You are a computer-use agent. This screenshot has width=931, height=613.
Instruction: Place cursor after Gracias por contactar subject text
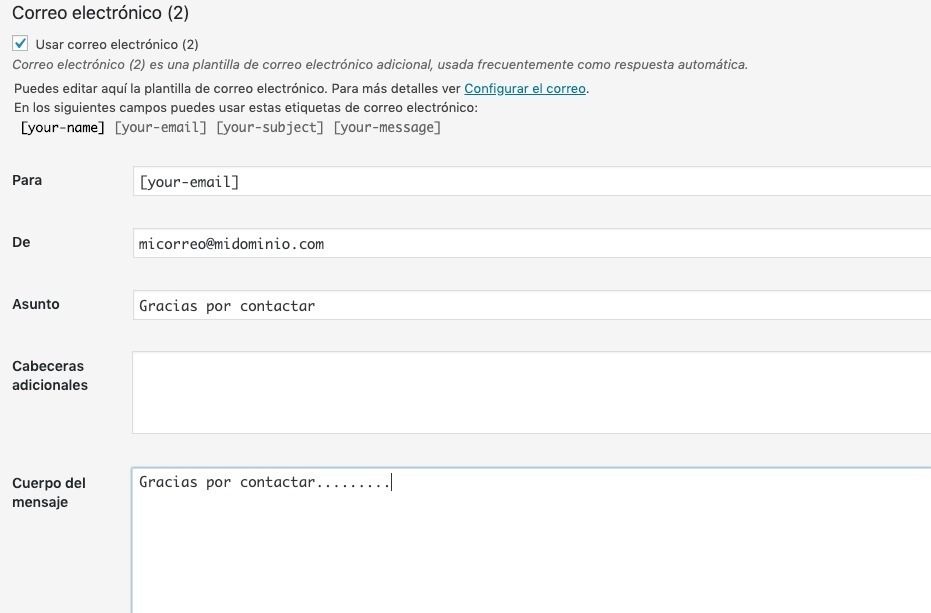pos(316,305)
